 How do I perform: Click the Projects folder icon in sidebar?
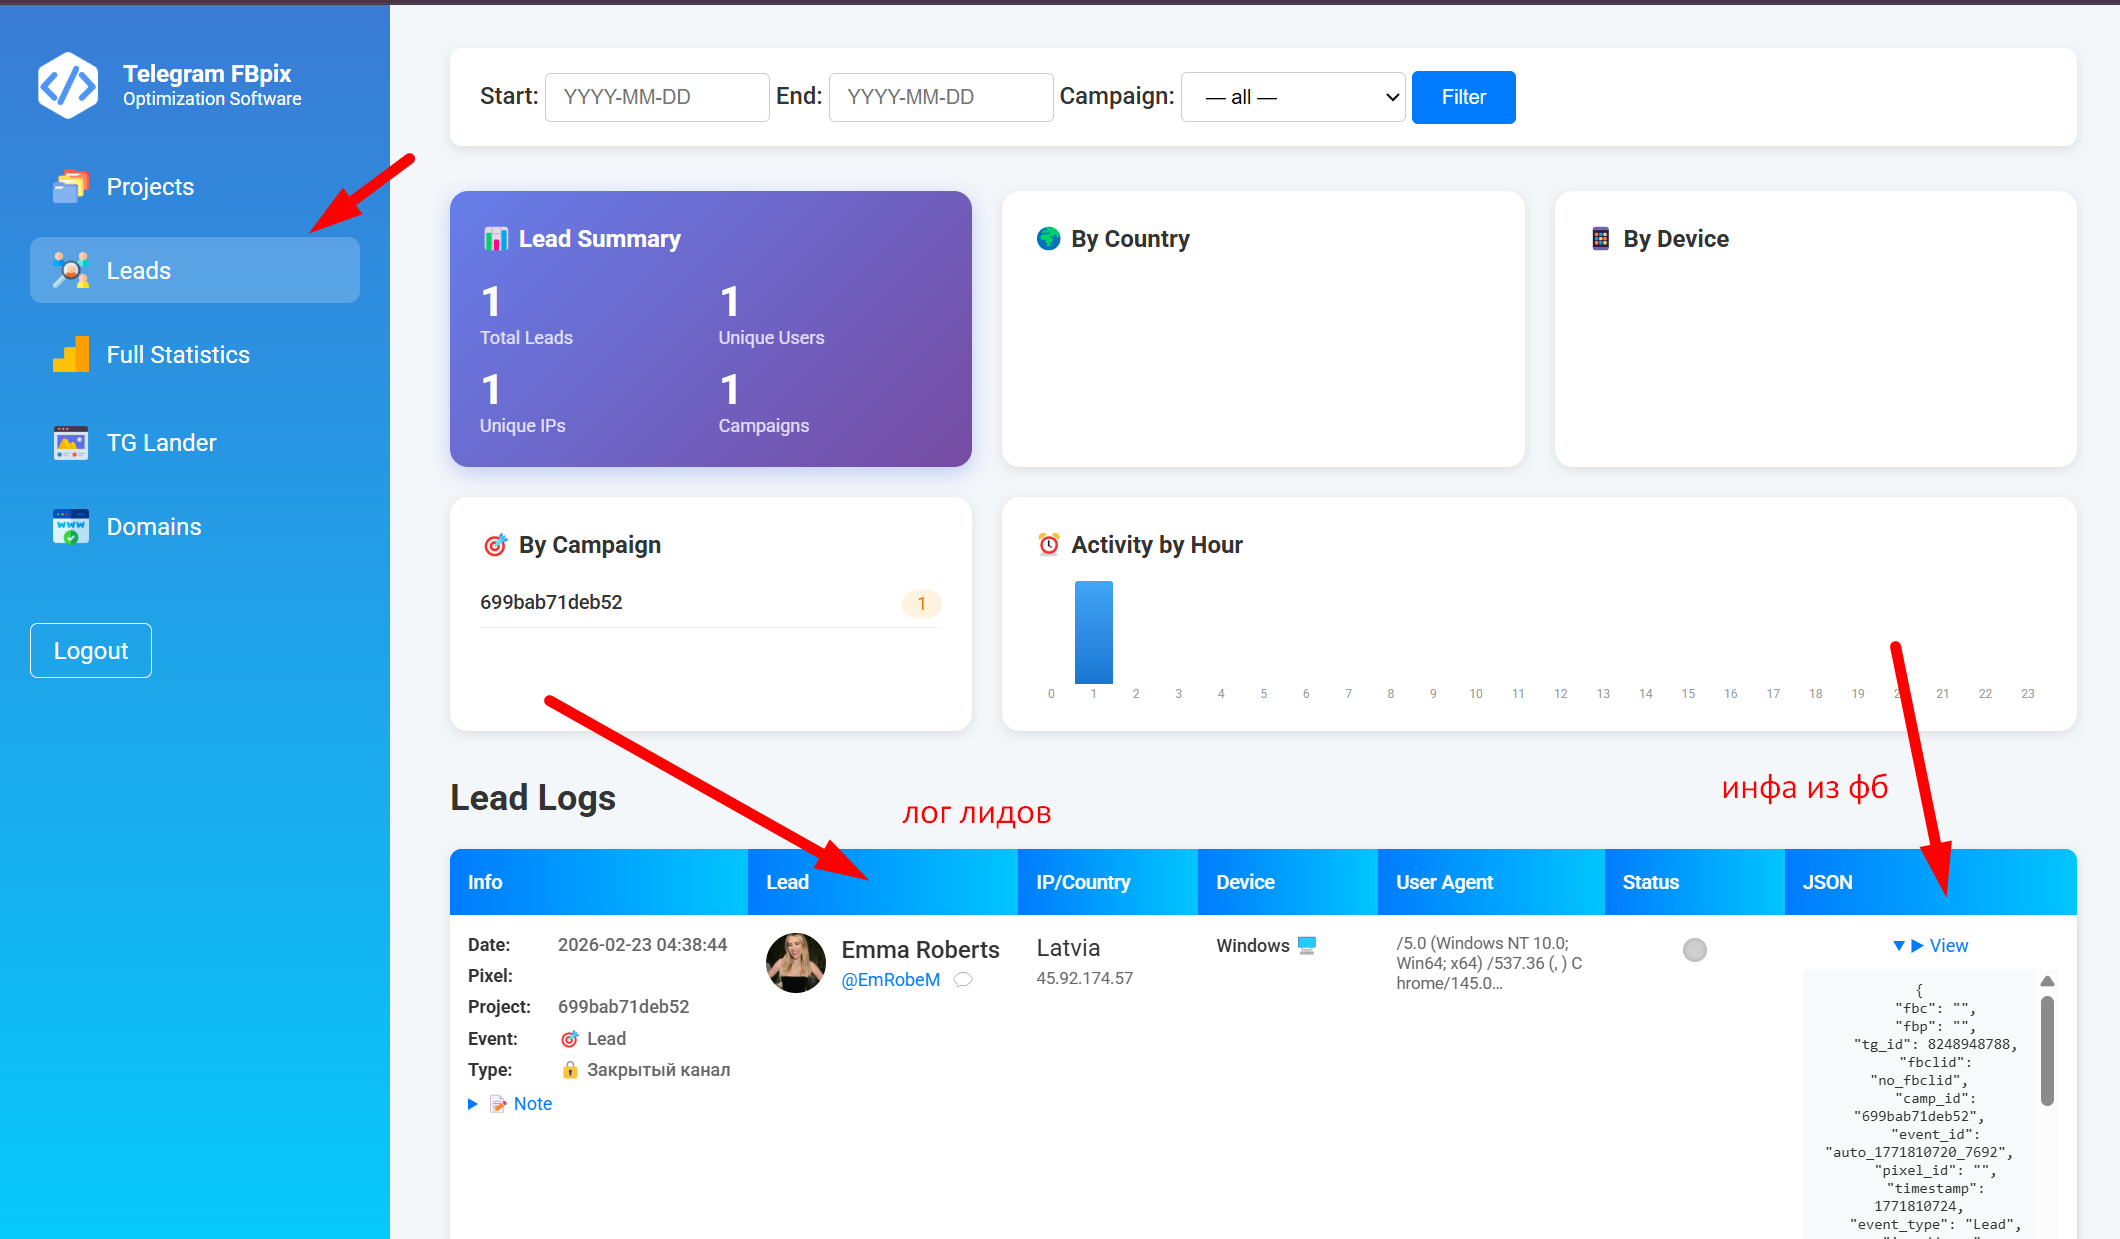point(71,187)
